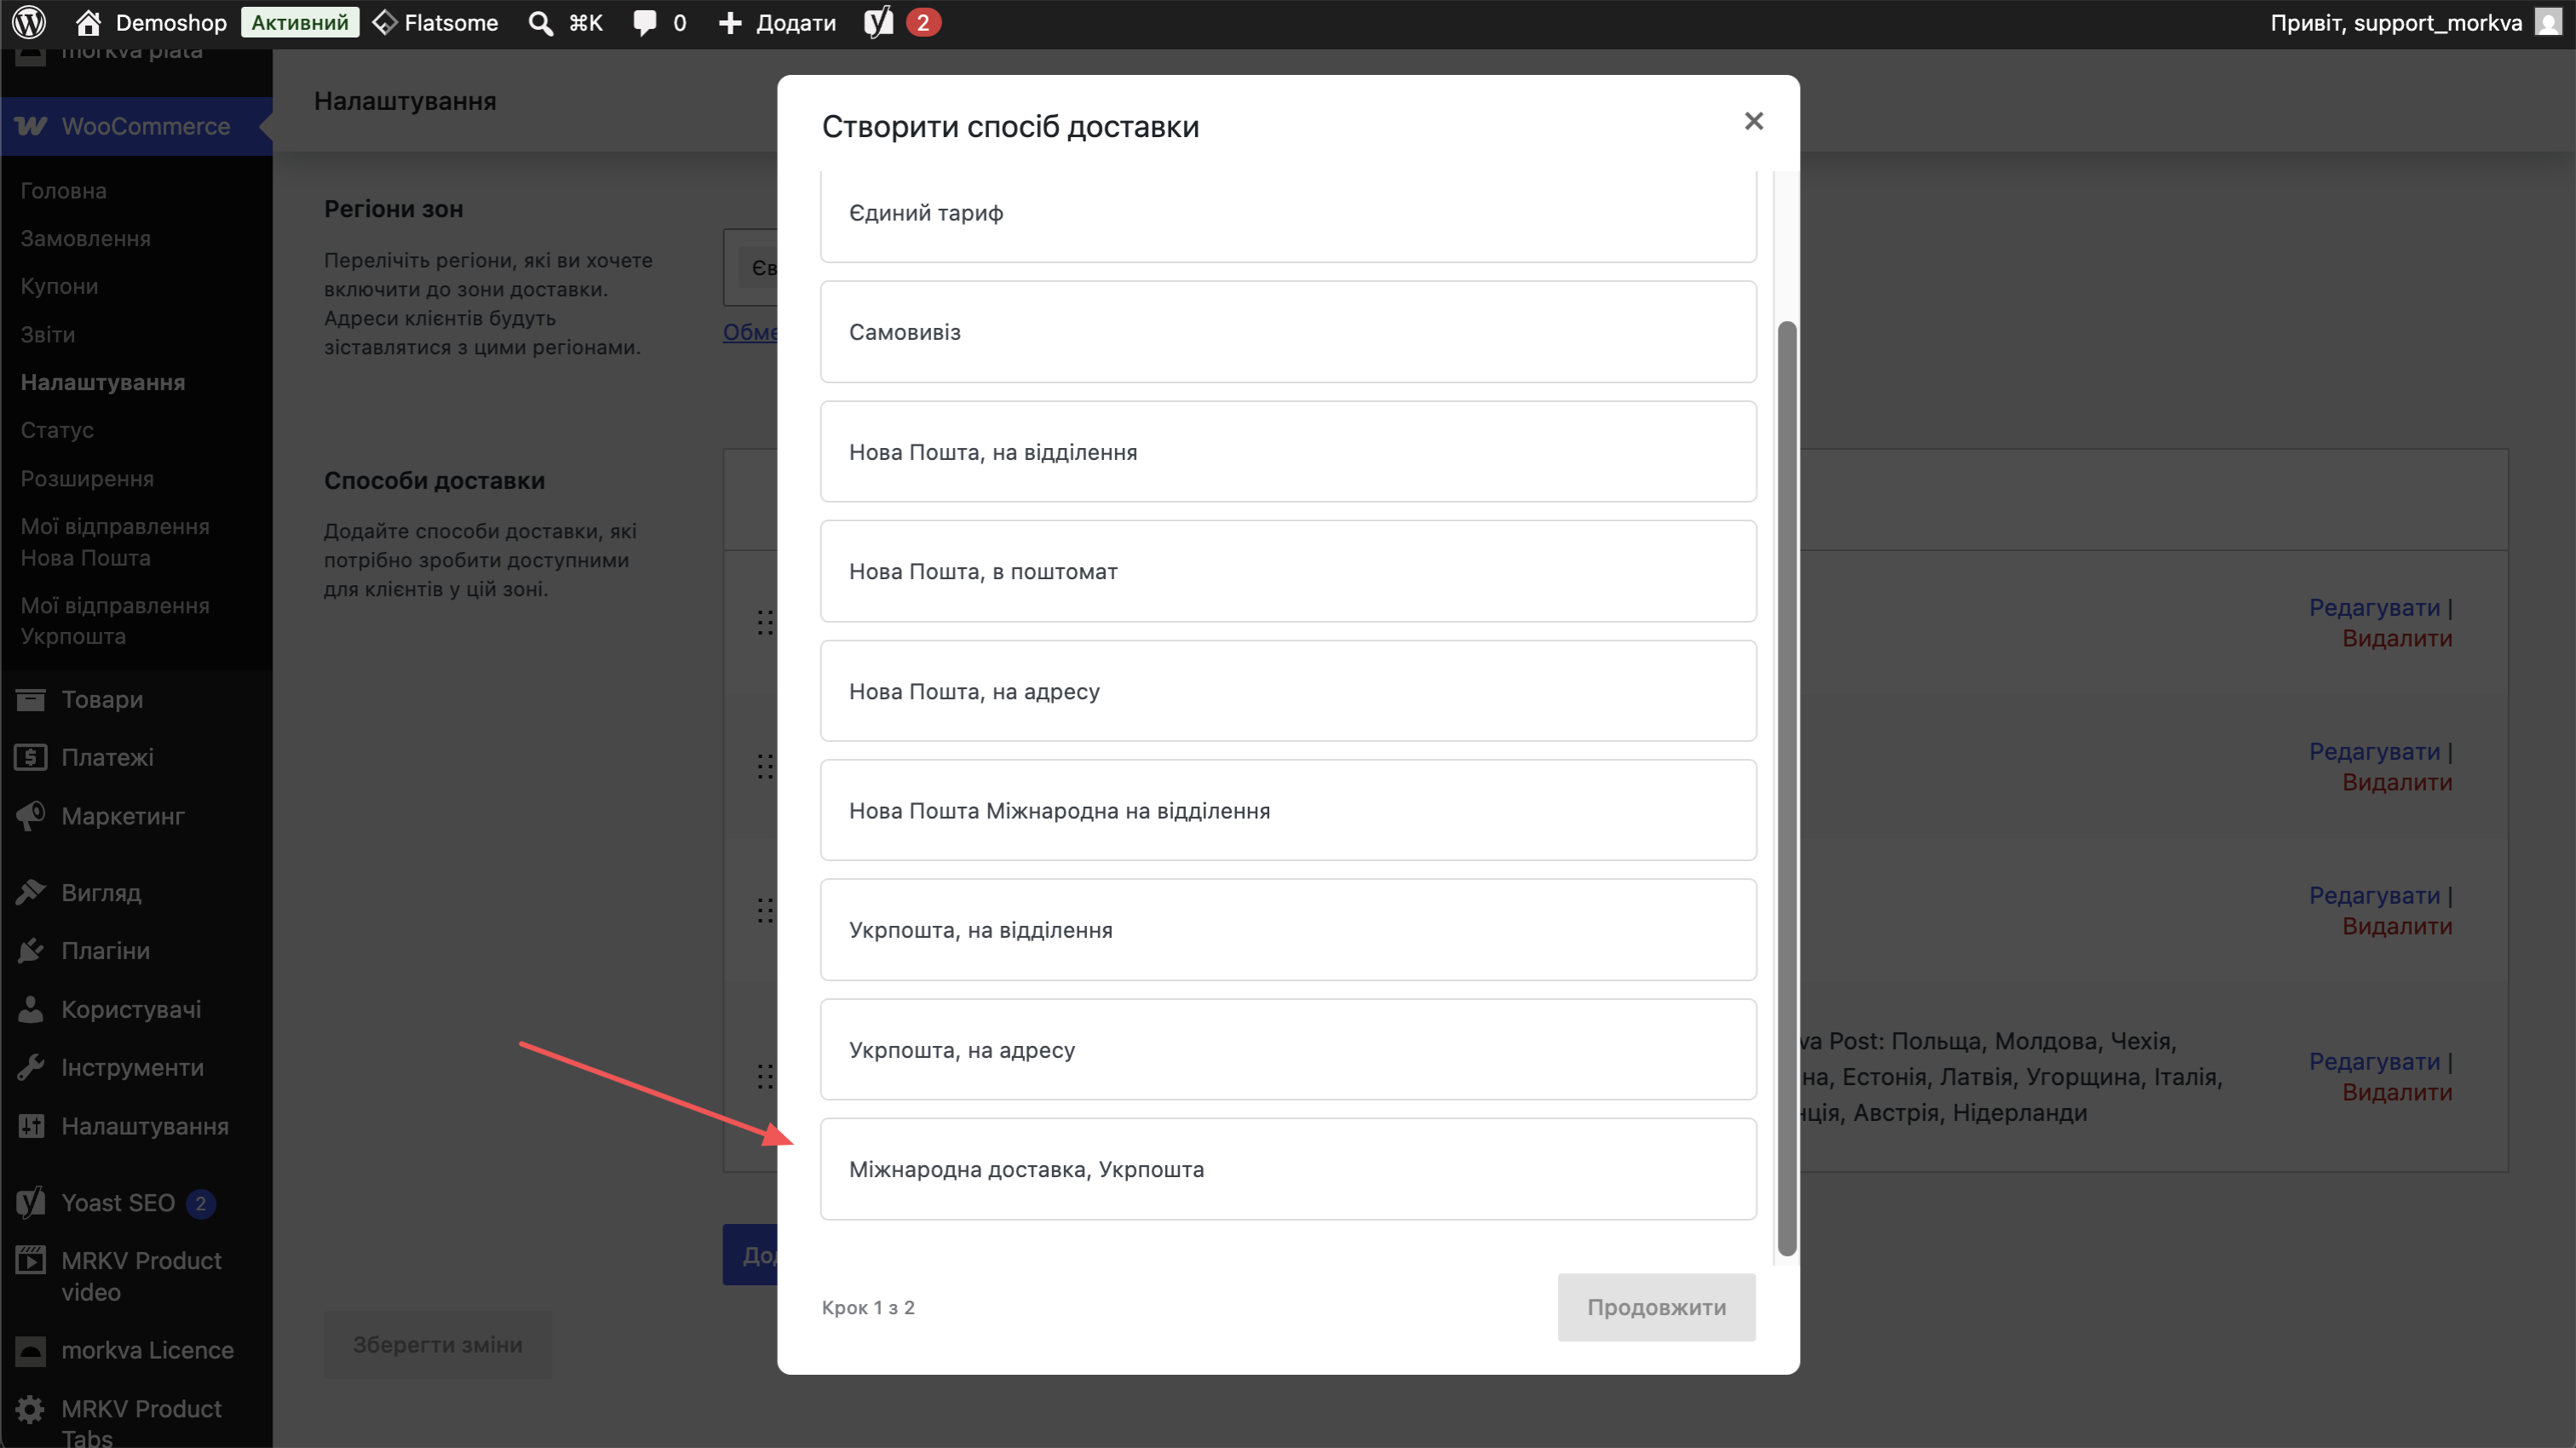Click Видалити link in the Nova Post countries row
Image resolution: width=2576 pixels, height=1448 pixels.
tap(2397, 1092)
